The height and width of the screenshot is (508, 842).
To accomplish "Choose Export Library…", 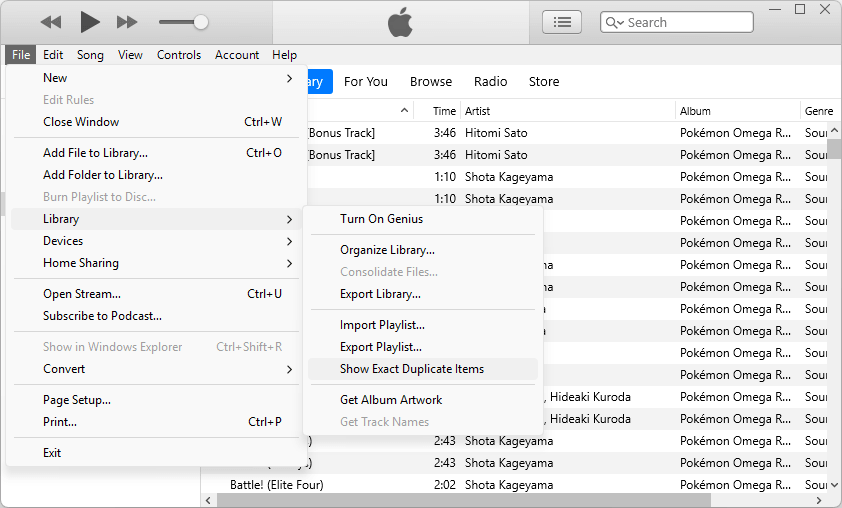I will [x=423, y=294].
